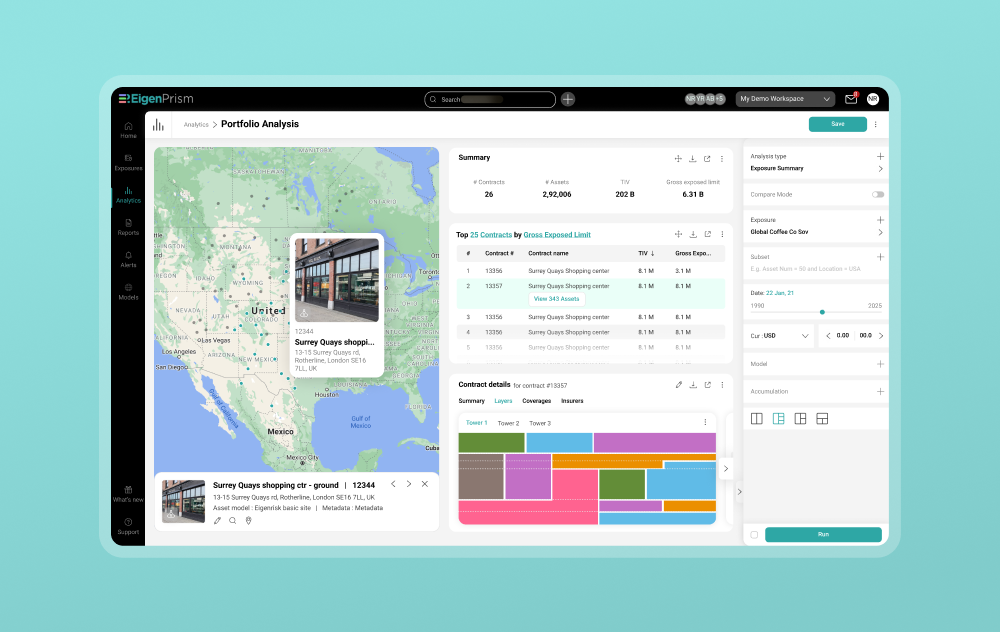The width and height of the screenshot is (1000, 632).
Task: Click the mail notifications icon
Action: (851, 99)
